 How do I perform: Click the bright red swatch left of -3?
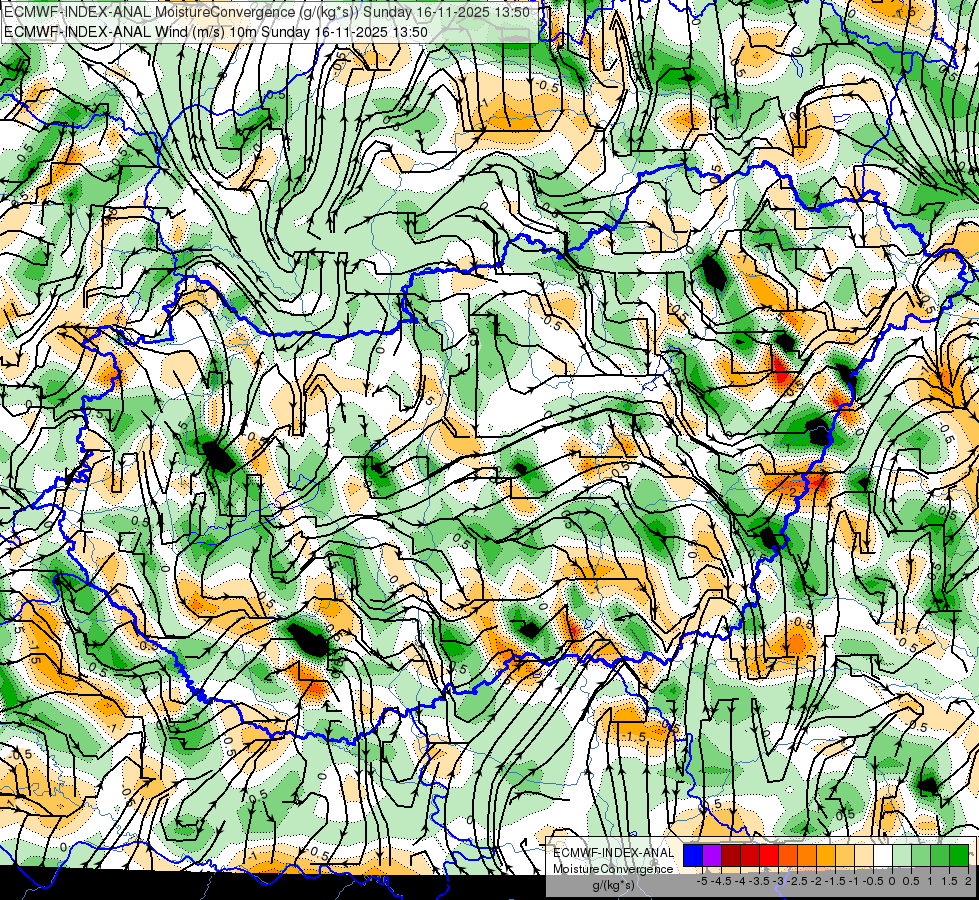tap(769, 855)
